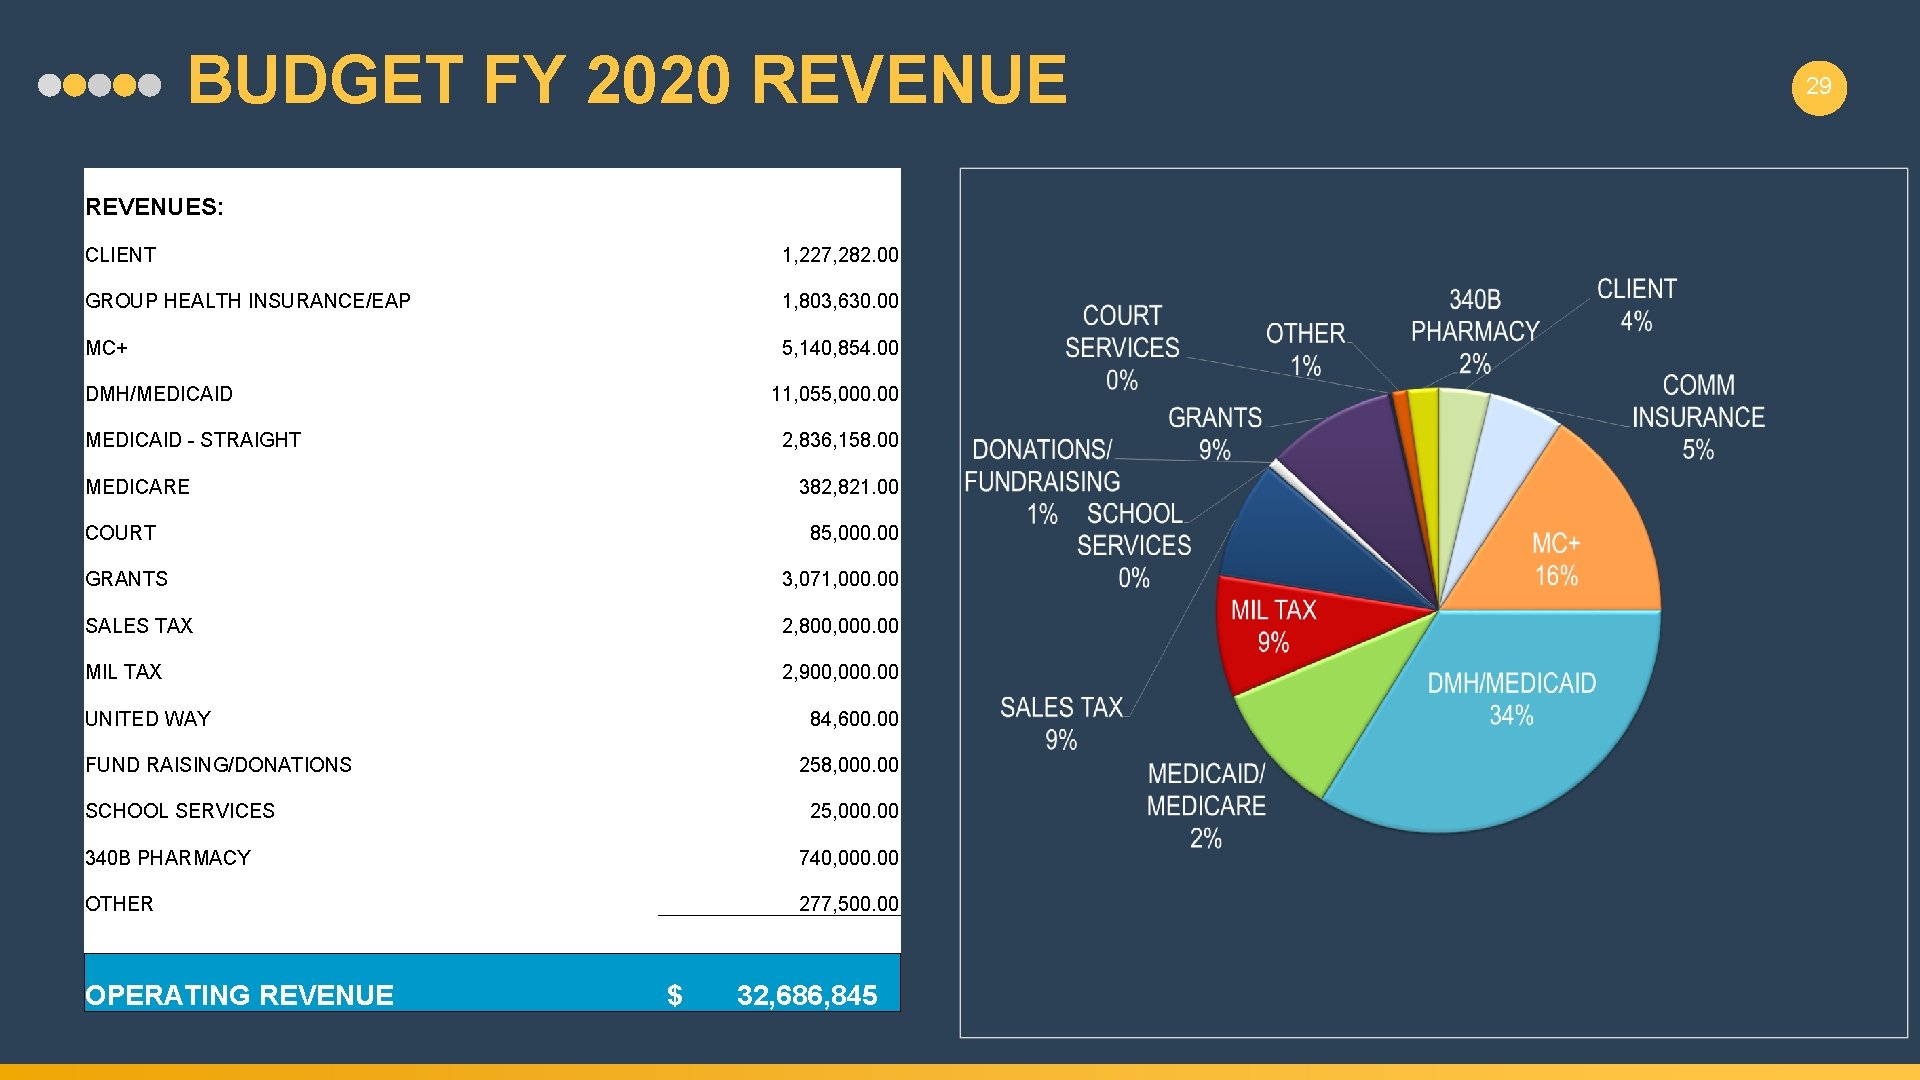Click the COMM INSURANCE 5% chart label

(1698, 417)
